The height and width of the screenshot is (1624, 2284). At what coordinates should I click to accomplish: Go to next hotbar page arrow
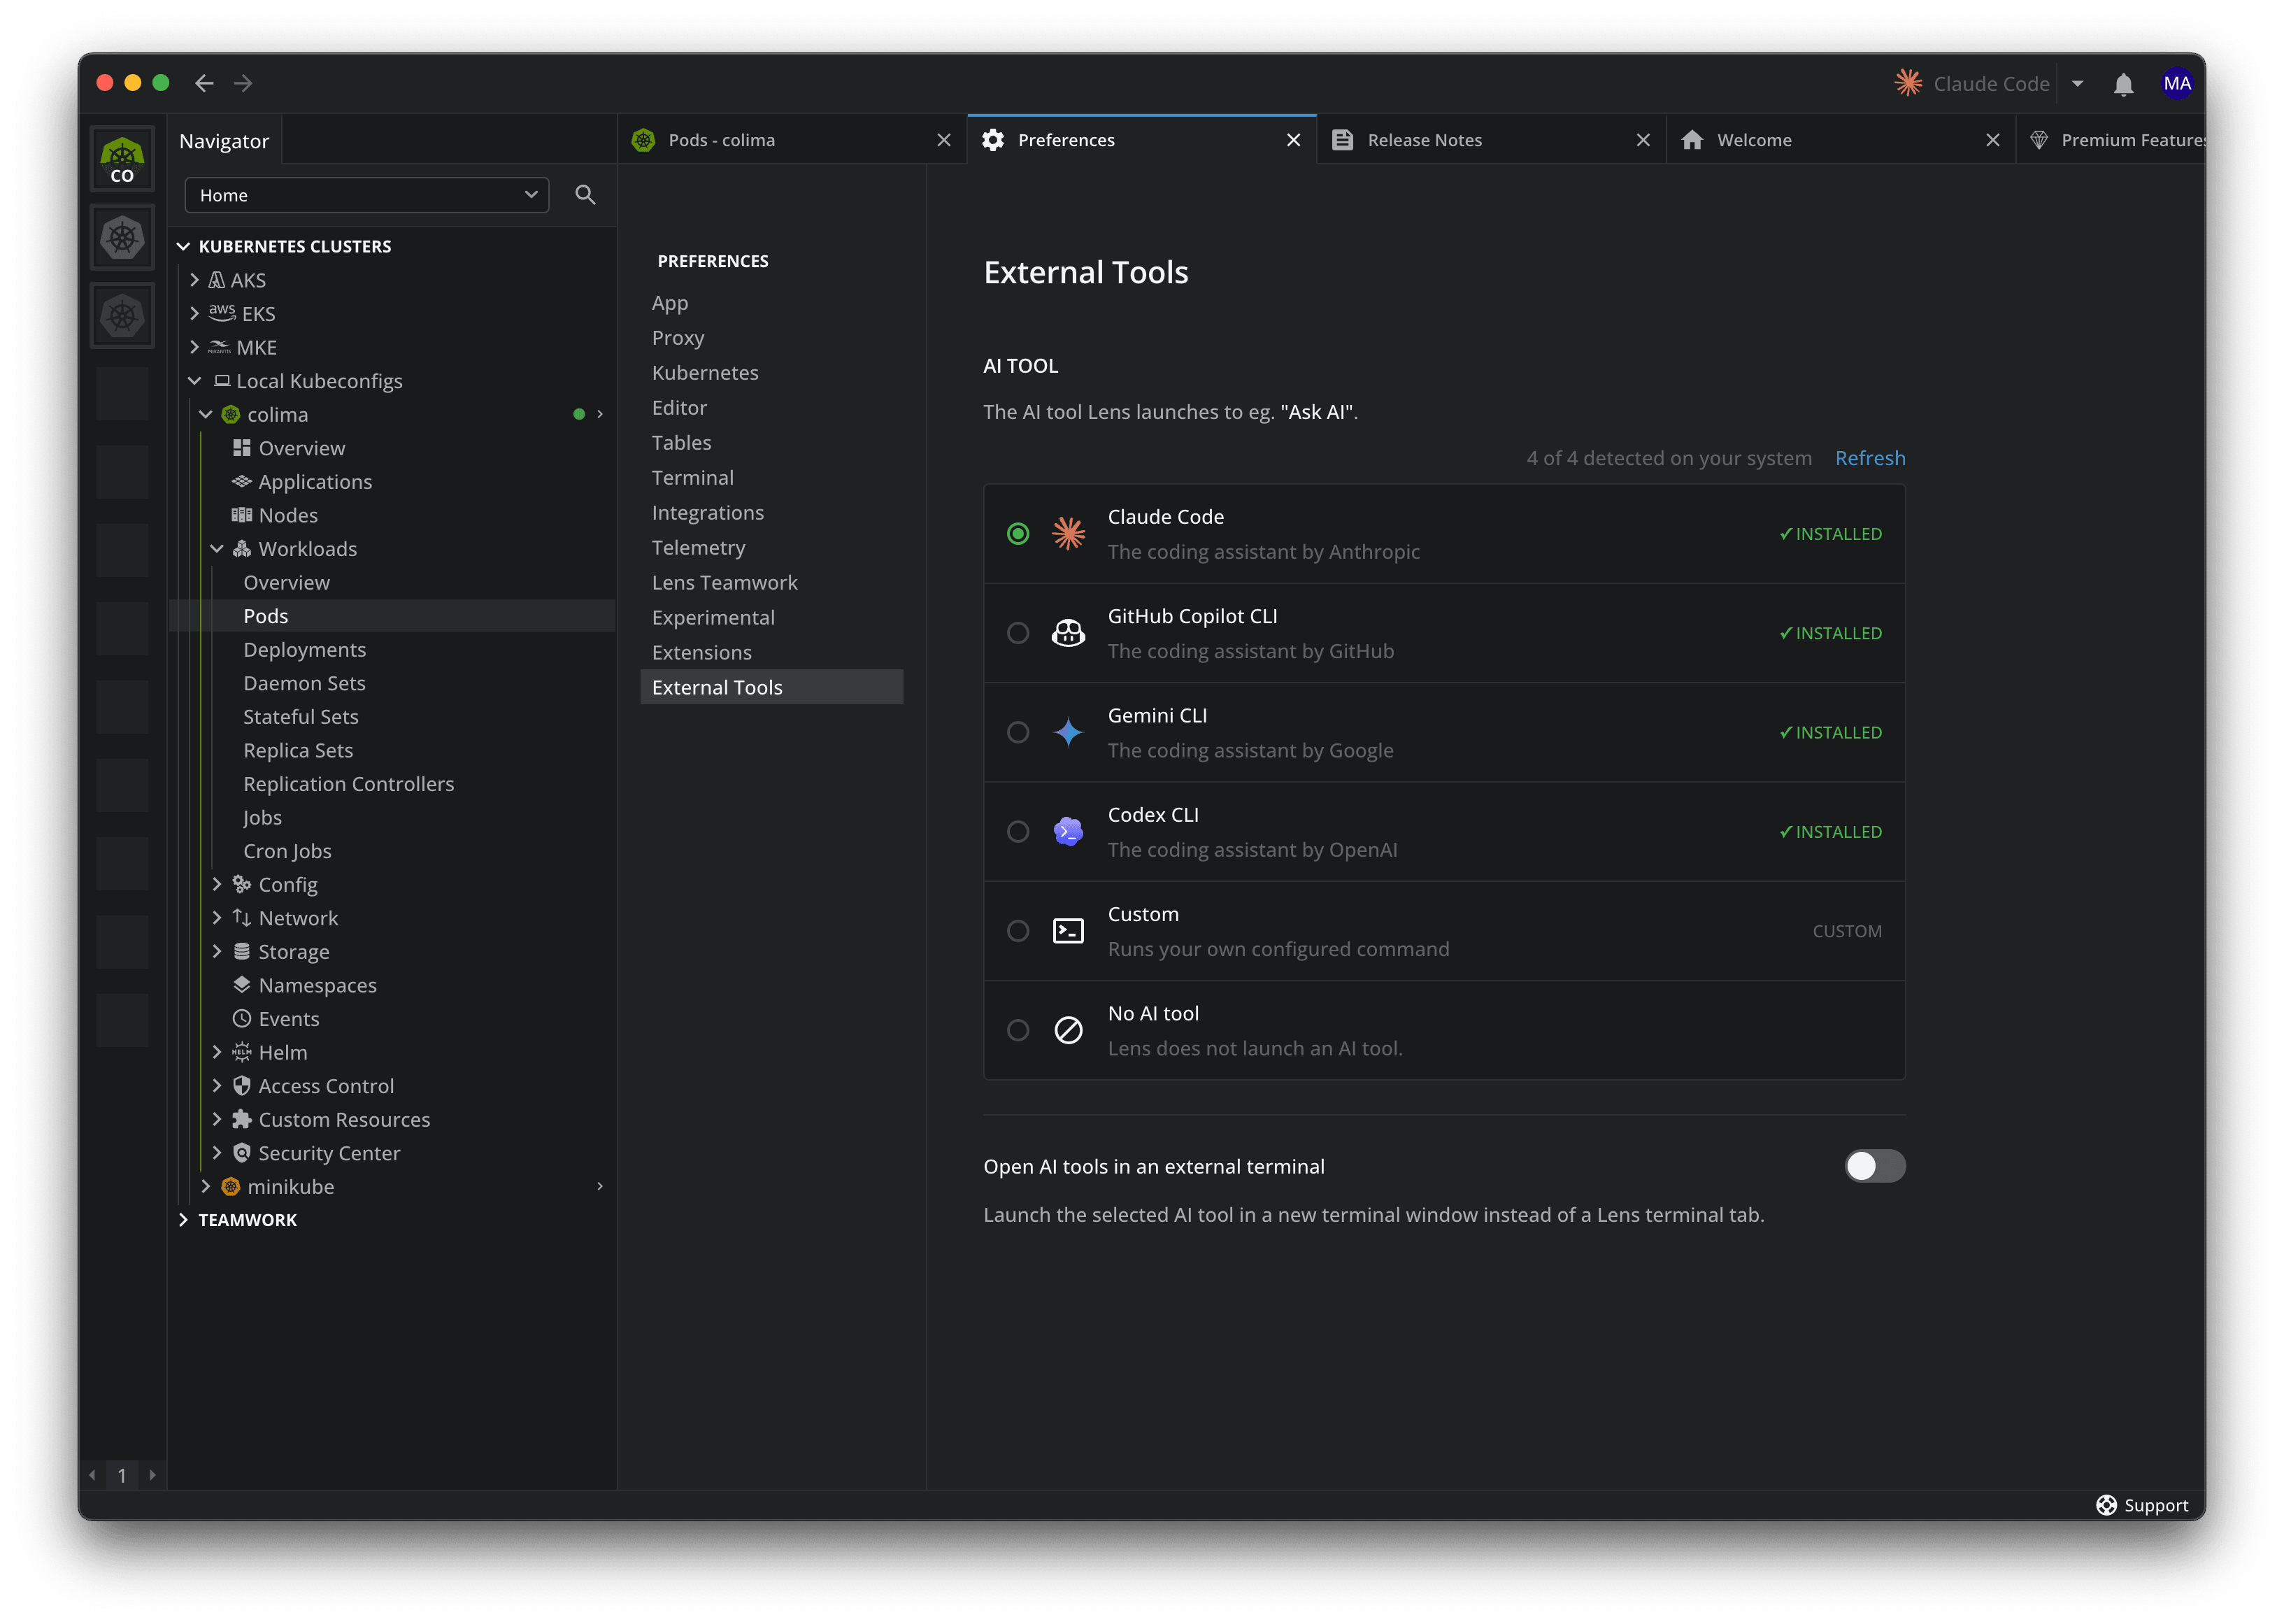pyautogui.click(x=152, y=1474)
